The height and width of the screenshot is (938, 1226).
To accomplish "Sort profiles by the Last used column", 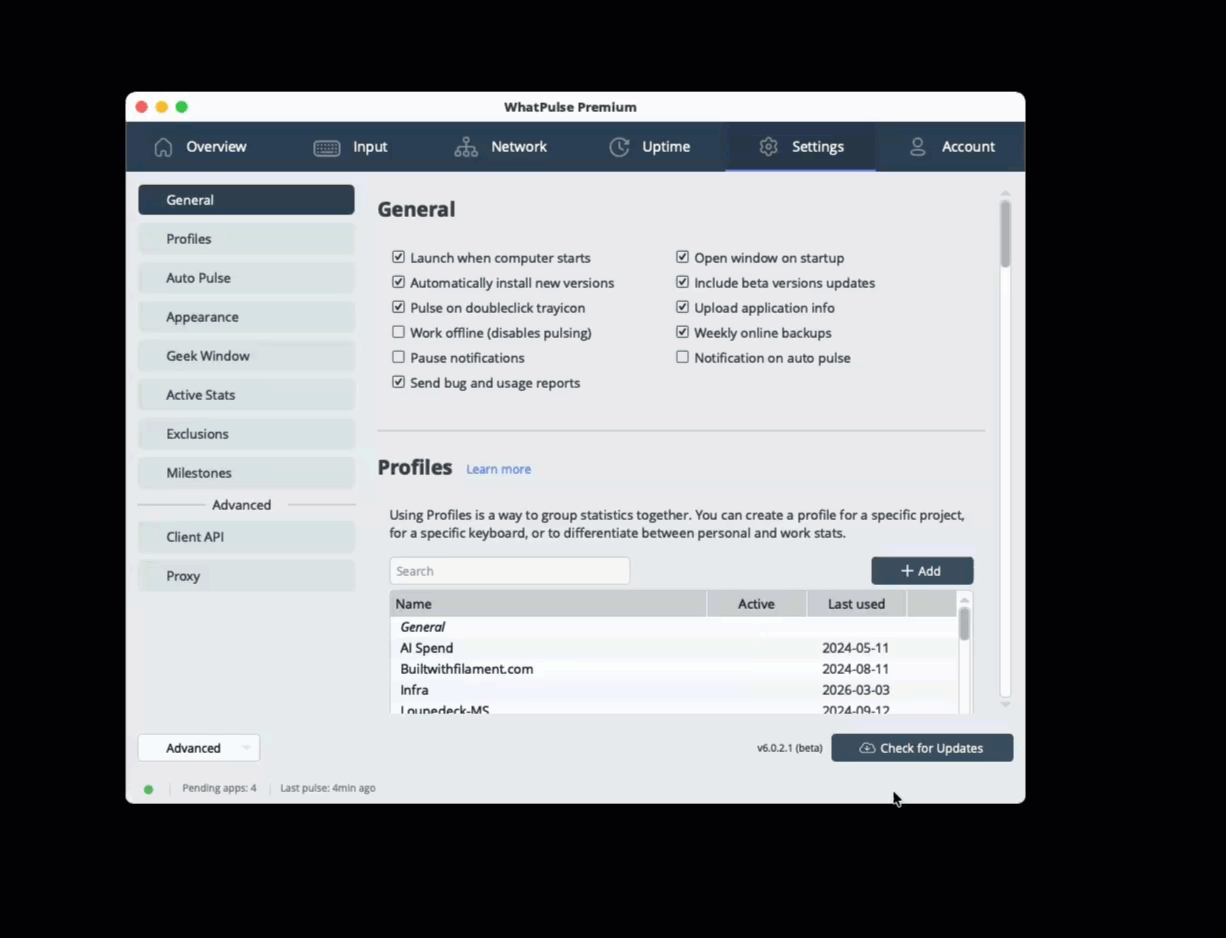I will [856, 604].
